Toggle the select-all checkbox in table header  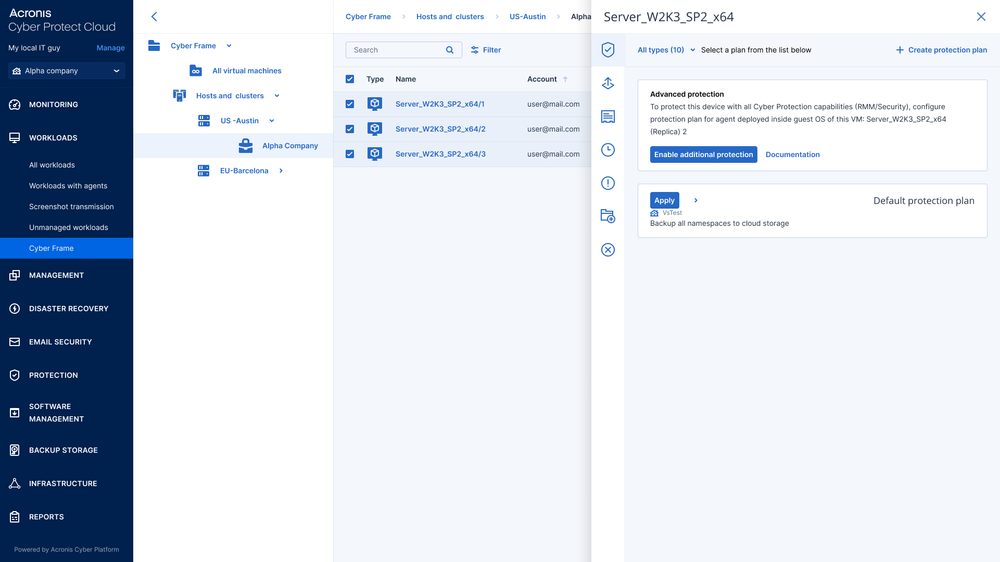(x=349, y=79)
